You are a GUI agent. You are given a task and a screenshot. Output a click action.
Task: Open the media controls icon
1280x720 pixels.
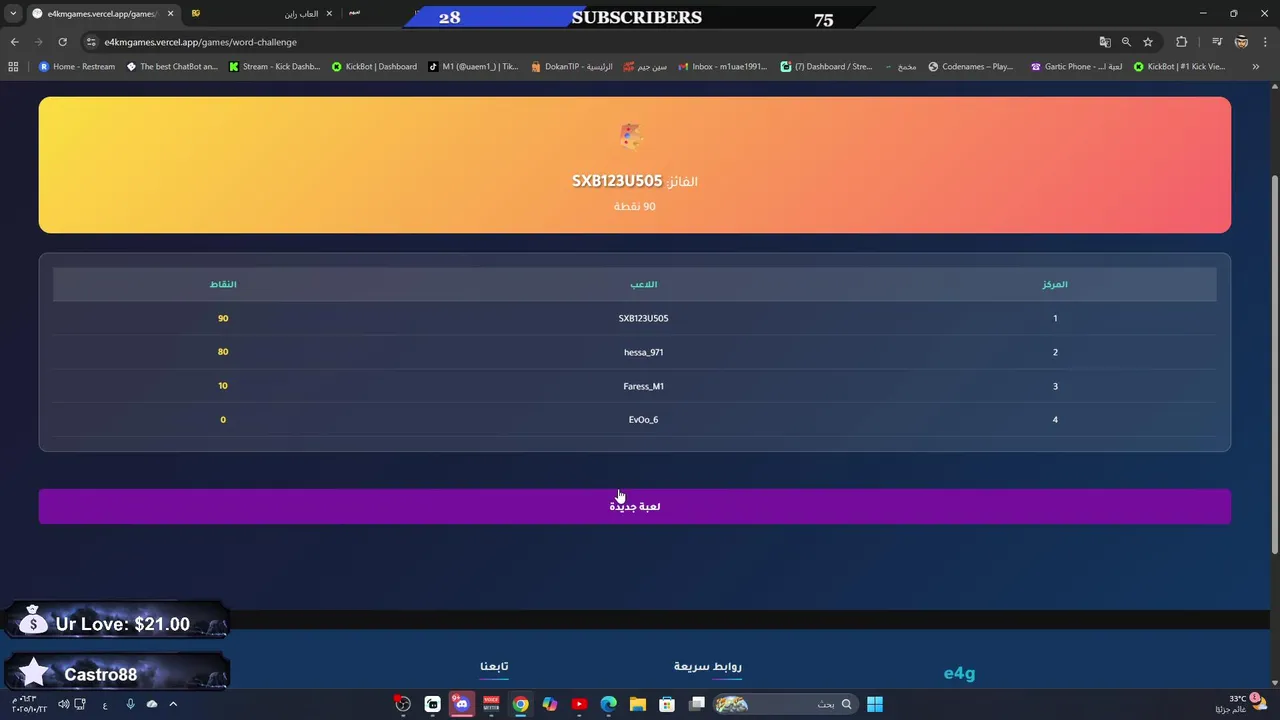pos(1217,42)
